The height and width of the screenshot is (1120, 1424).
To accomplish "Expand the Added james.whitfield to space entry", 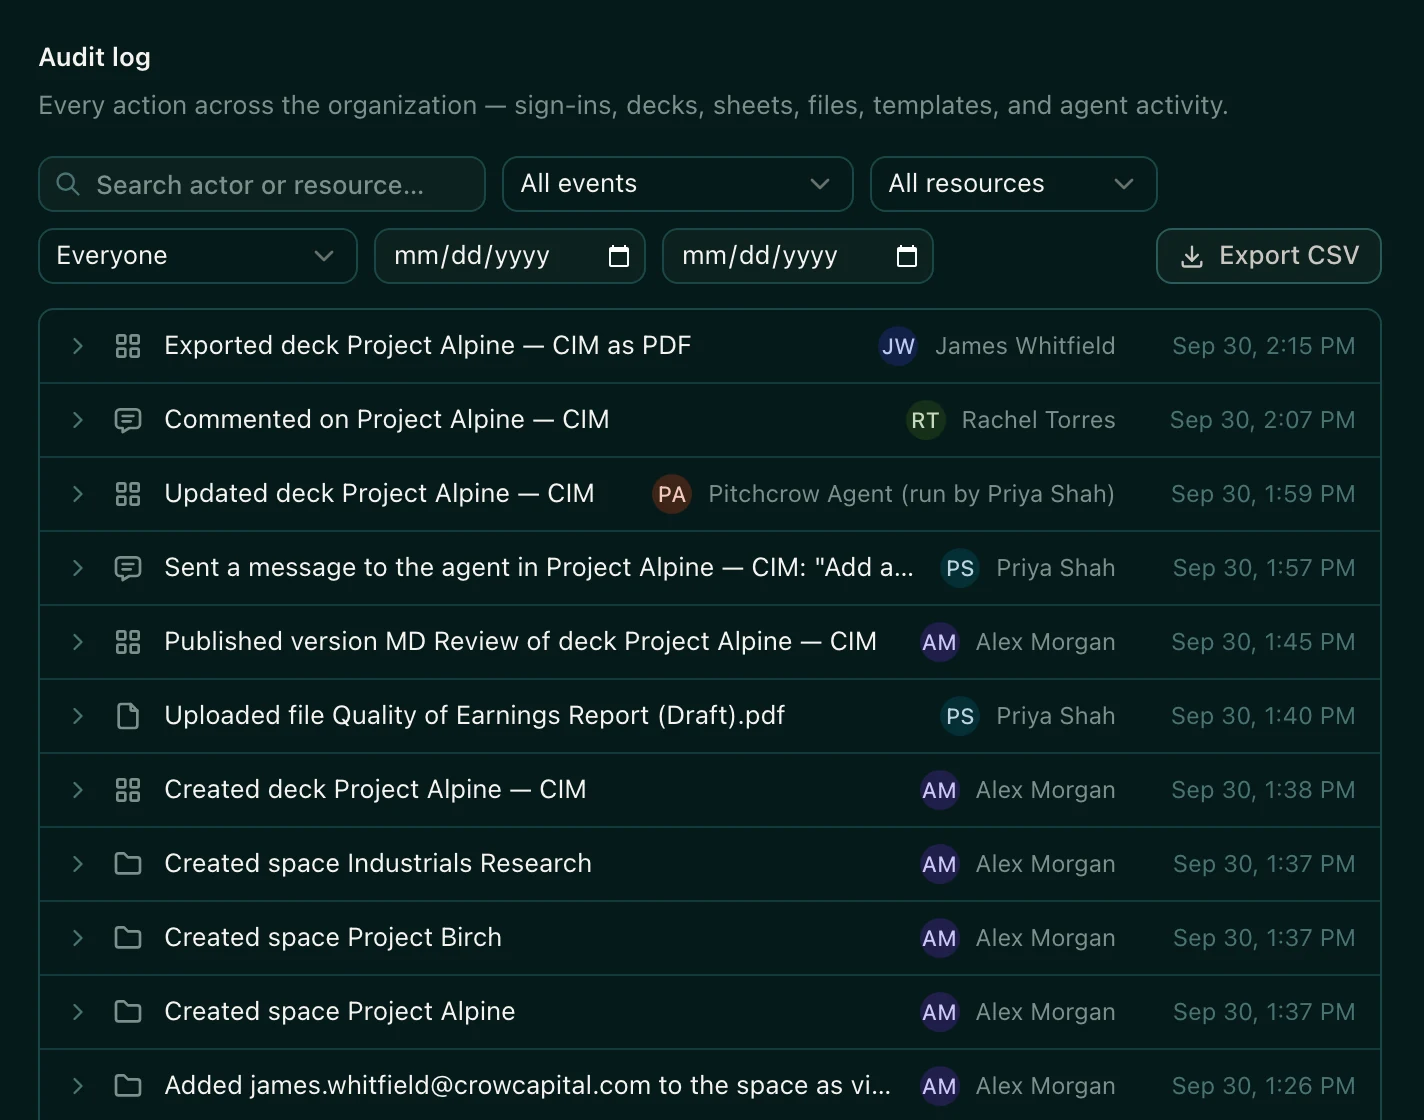I will pos(77,1086).
